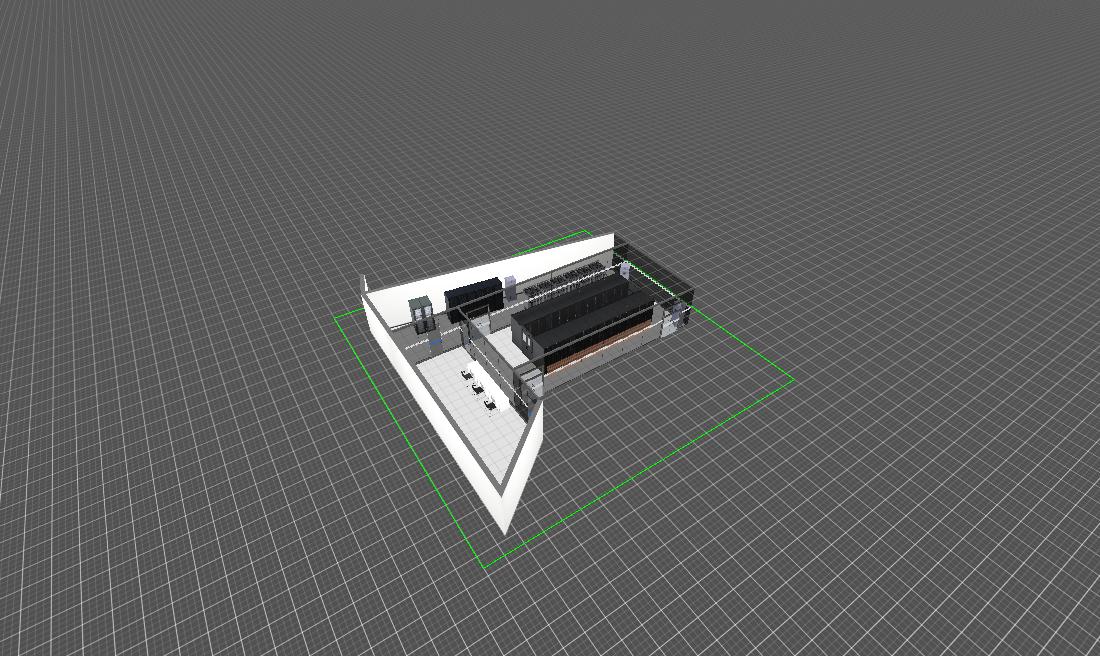Click the right corner of green boundary outline
Viewport: 1100px width, 656px height.
coord(794,379)
